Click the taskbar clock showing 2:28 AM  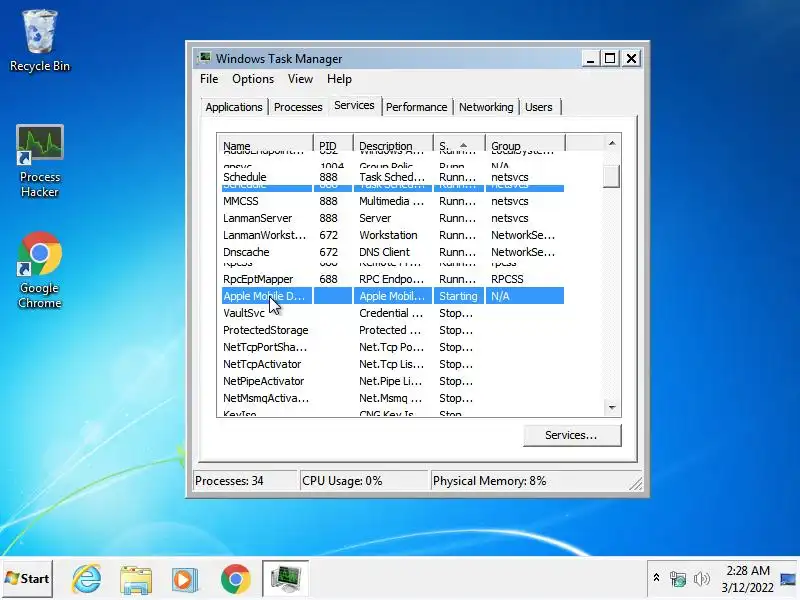747,579
